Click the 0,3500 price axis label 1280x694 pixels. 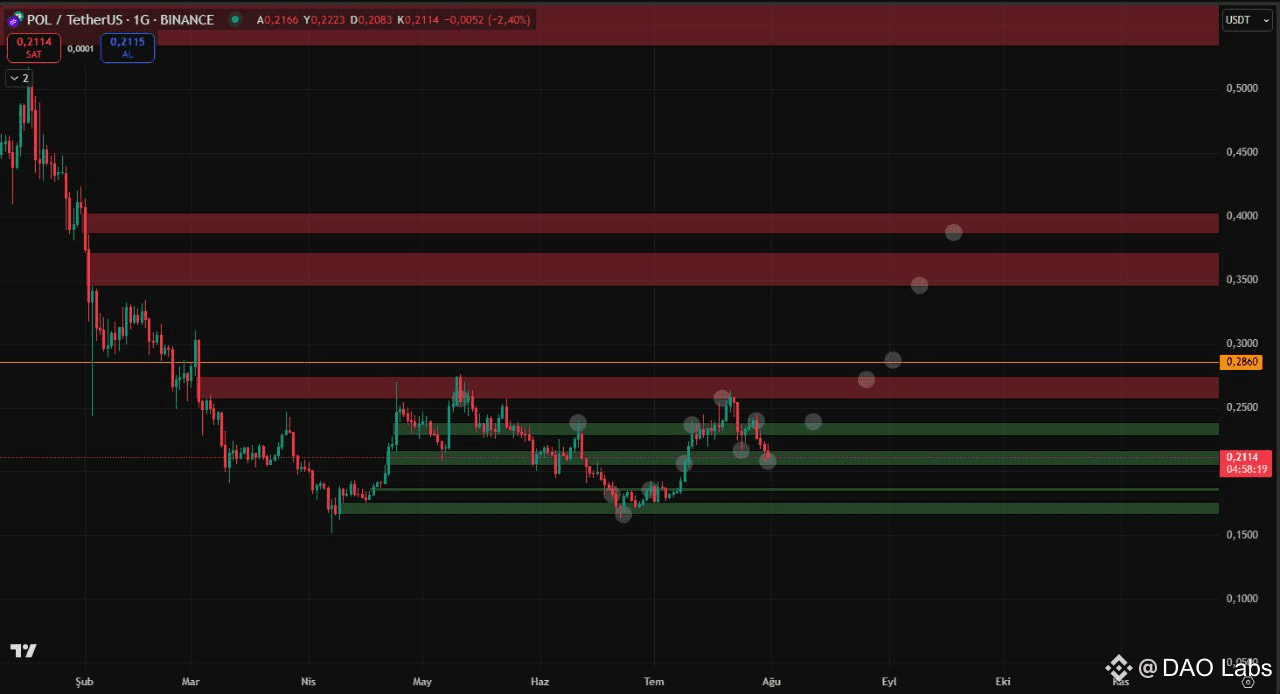point(1242,280)
